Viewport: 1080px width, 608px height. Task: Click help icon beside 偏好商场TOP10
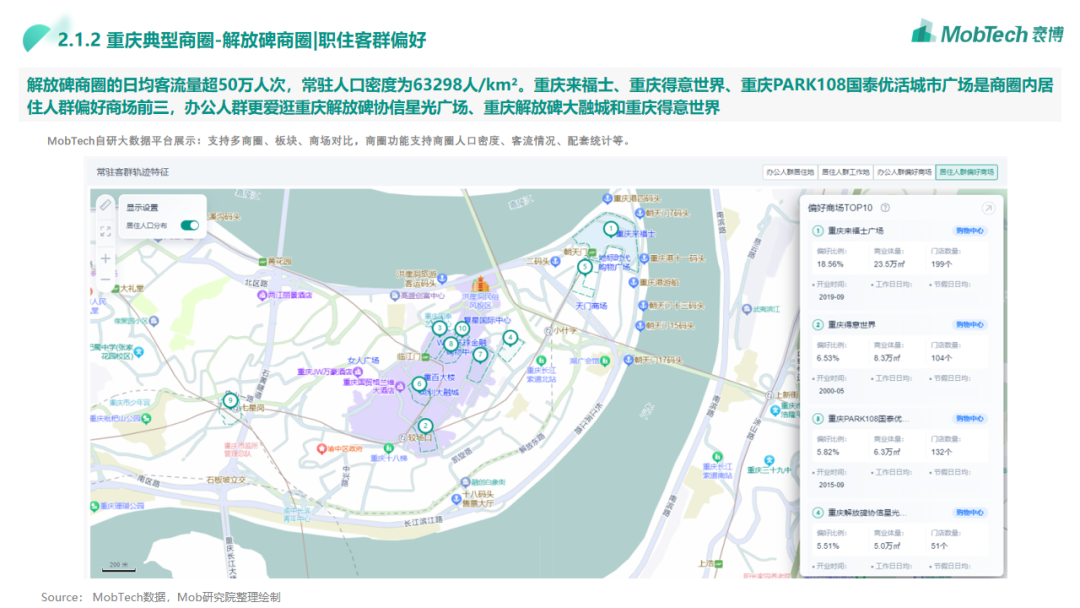coord(886,207)
